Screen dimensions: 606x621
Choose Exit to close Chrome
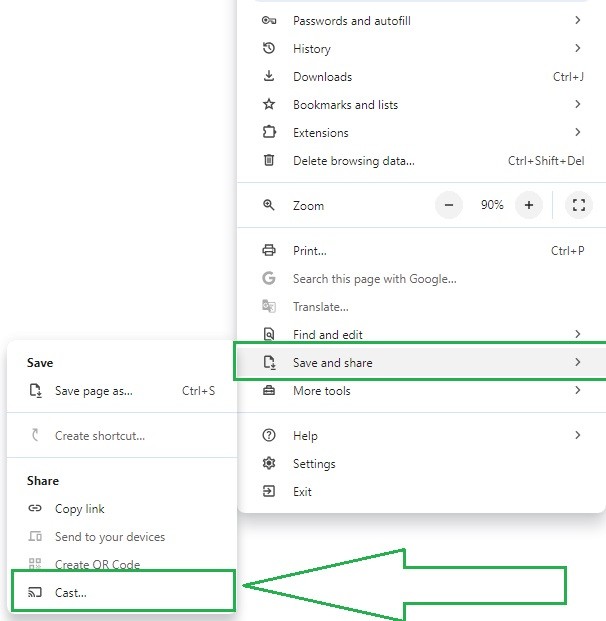[421, 491]
